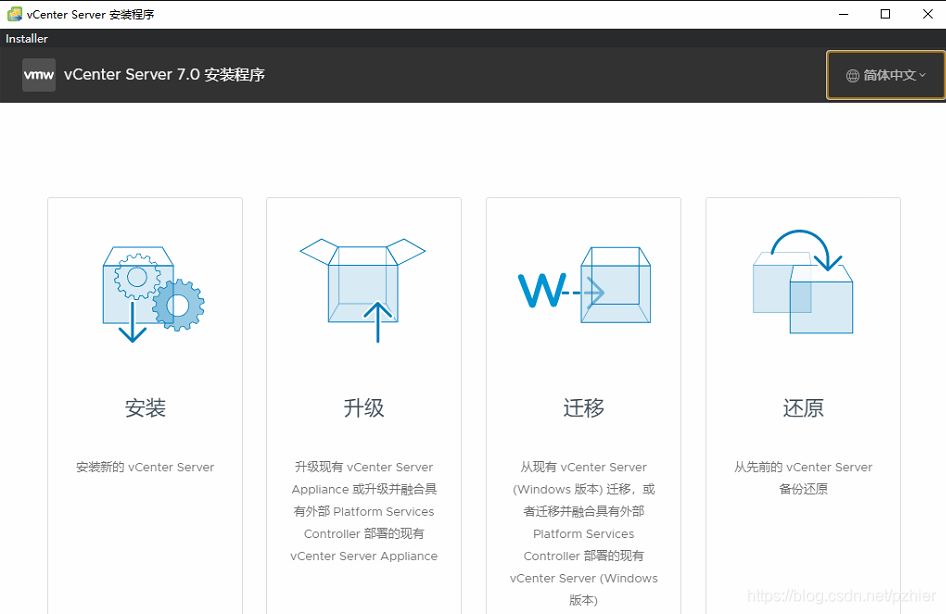This screenshot has height=614, width=946.
Task: Maximize the vCenter Server installer window
Action: 885,14
